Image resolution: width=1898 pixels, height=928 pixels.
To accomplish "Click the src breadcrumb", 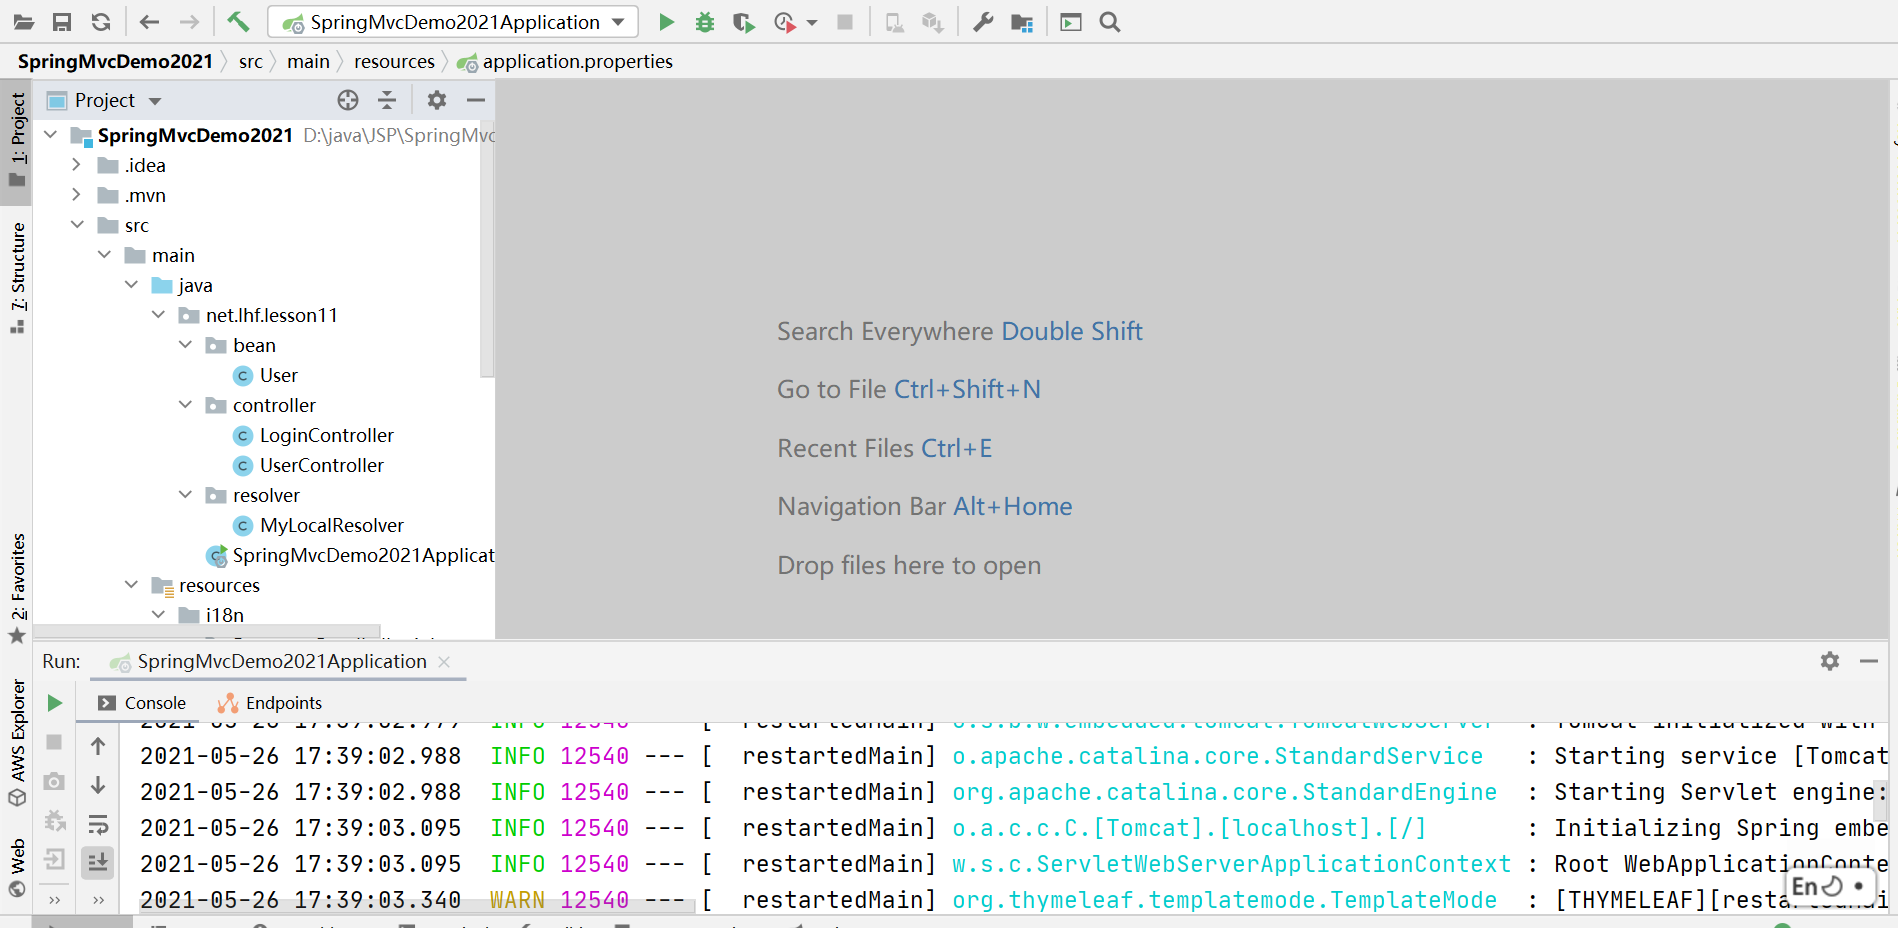I will (x=251, y=61).
